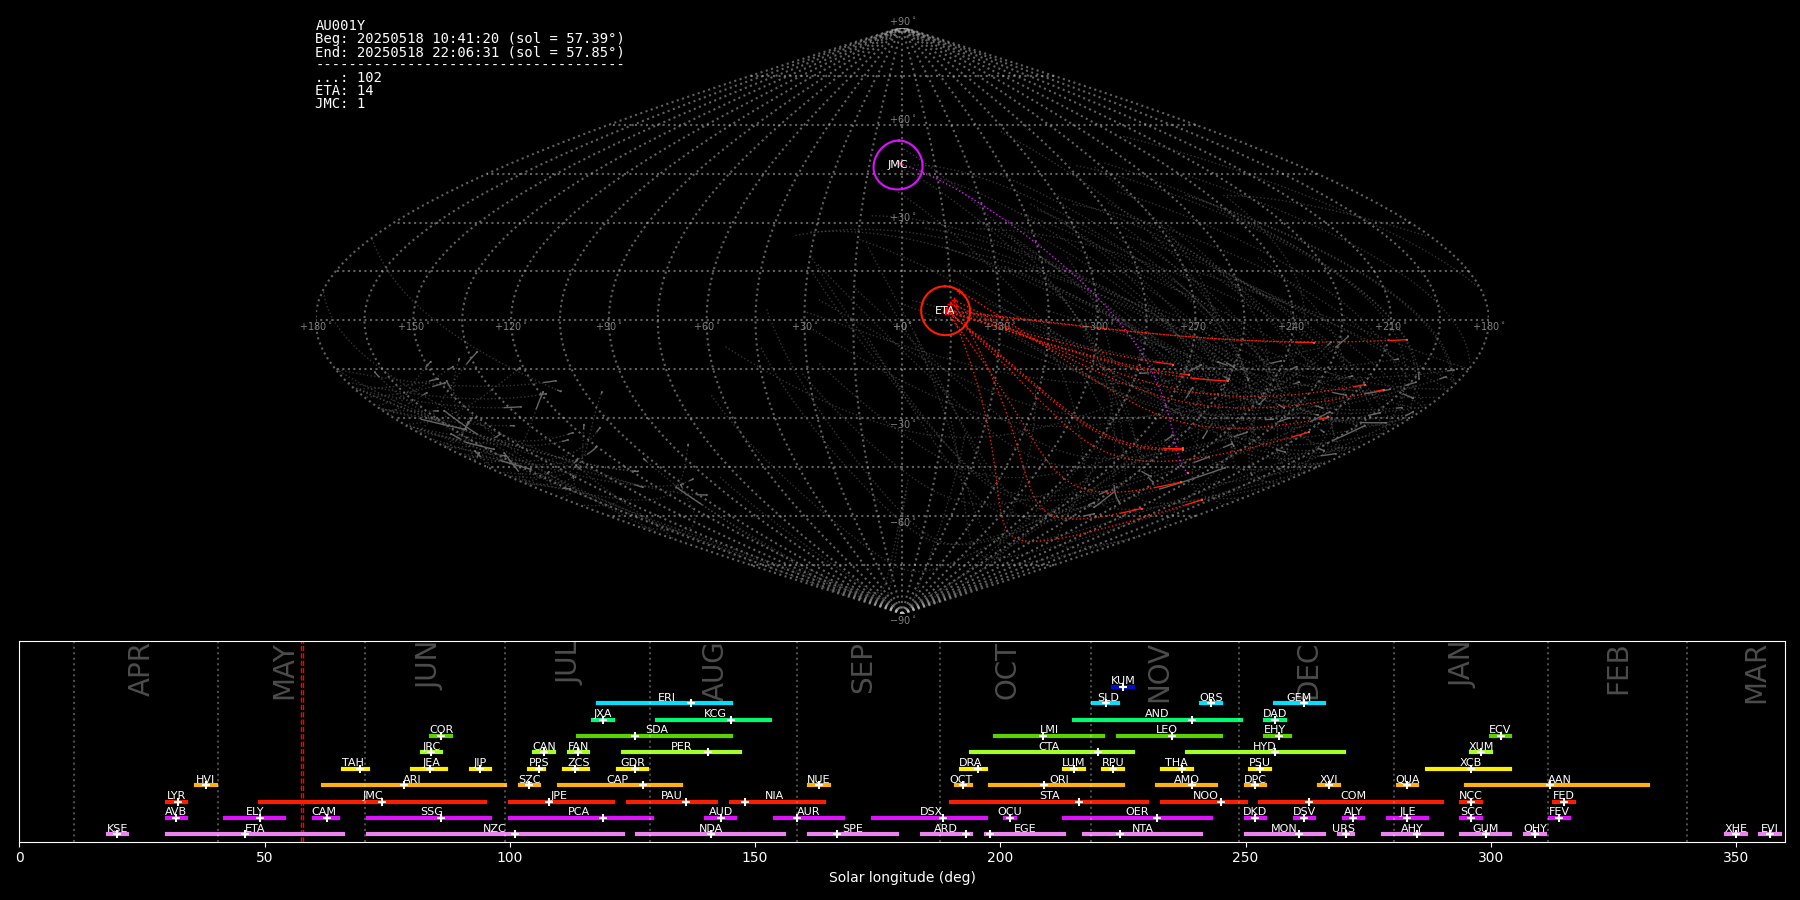The width and height of the screenshot is (1800, 900).
Task: Click the NZC pink shower bar
Action: [x=495, y=834]
